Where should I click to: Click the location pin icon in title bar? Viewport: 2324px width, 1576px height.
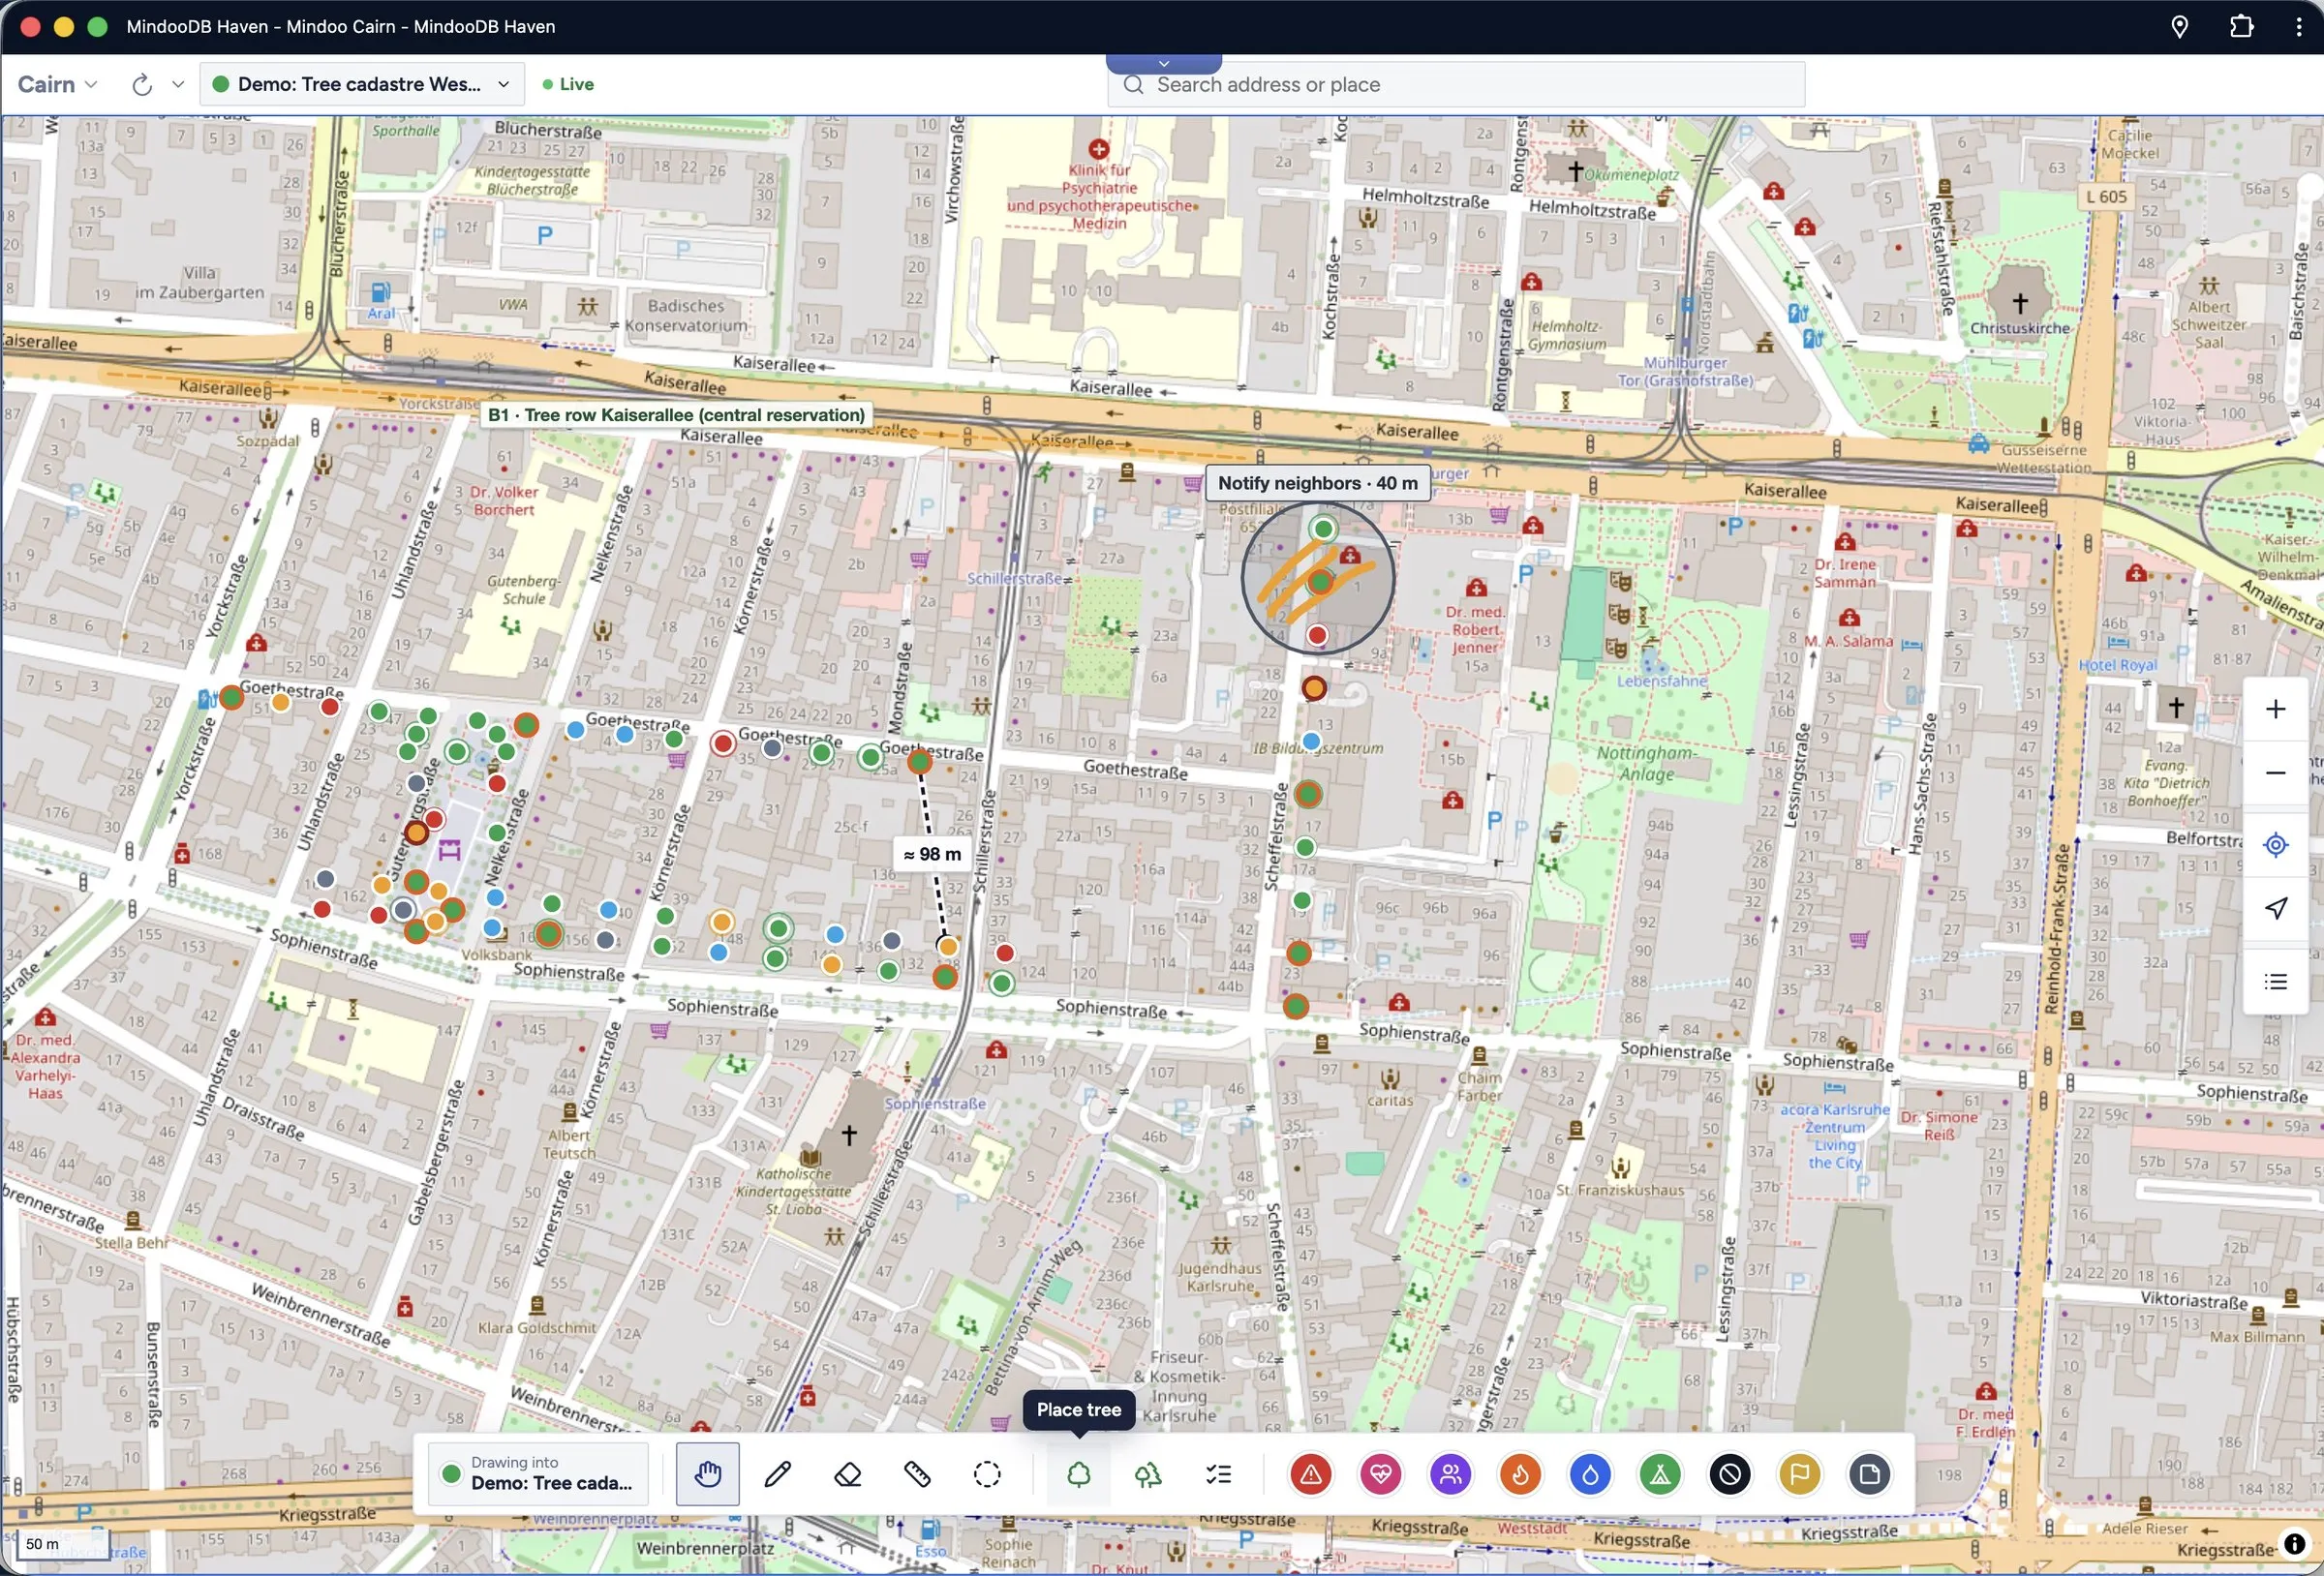pyautogui.click(x=2180, y=27)
